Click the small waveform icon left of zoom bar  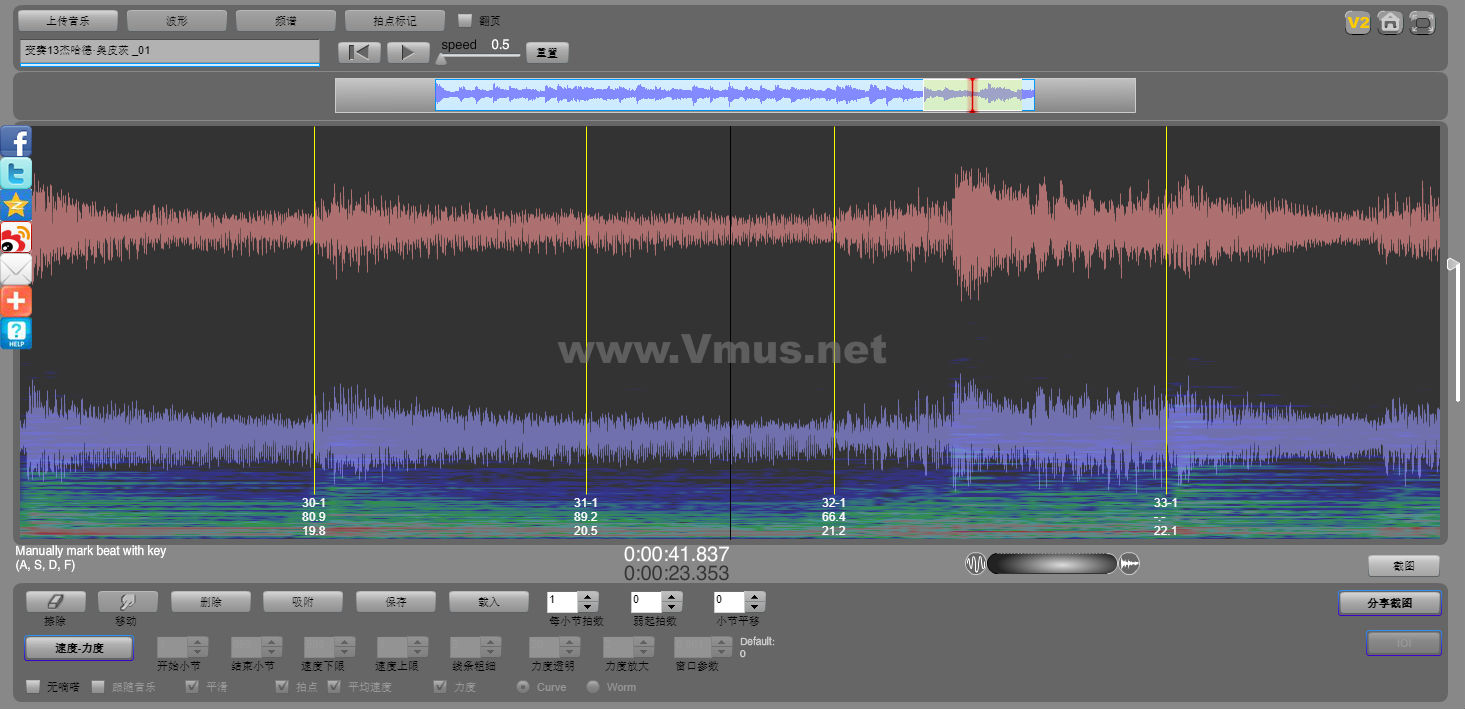[975, 564]
